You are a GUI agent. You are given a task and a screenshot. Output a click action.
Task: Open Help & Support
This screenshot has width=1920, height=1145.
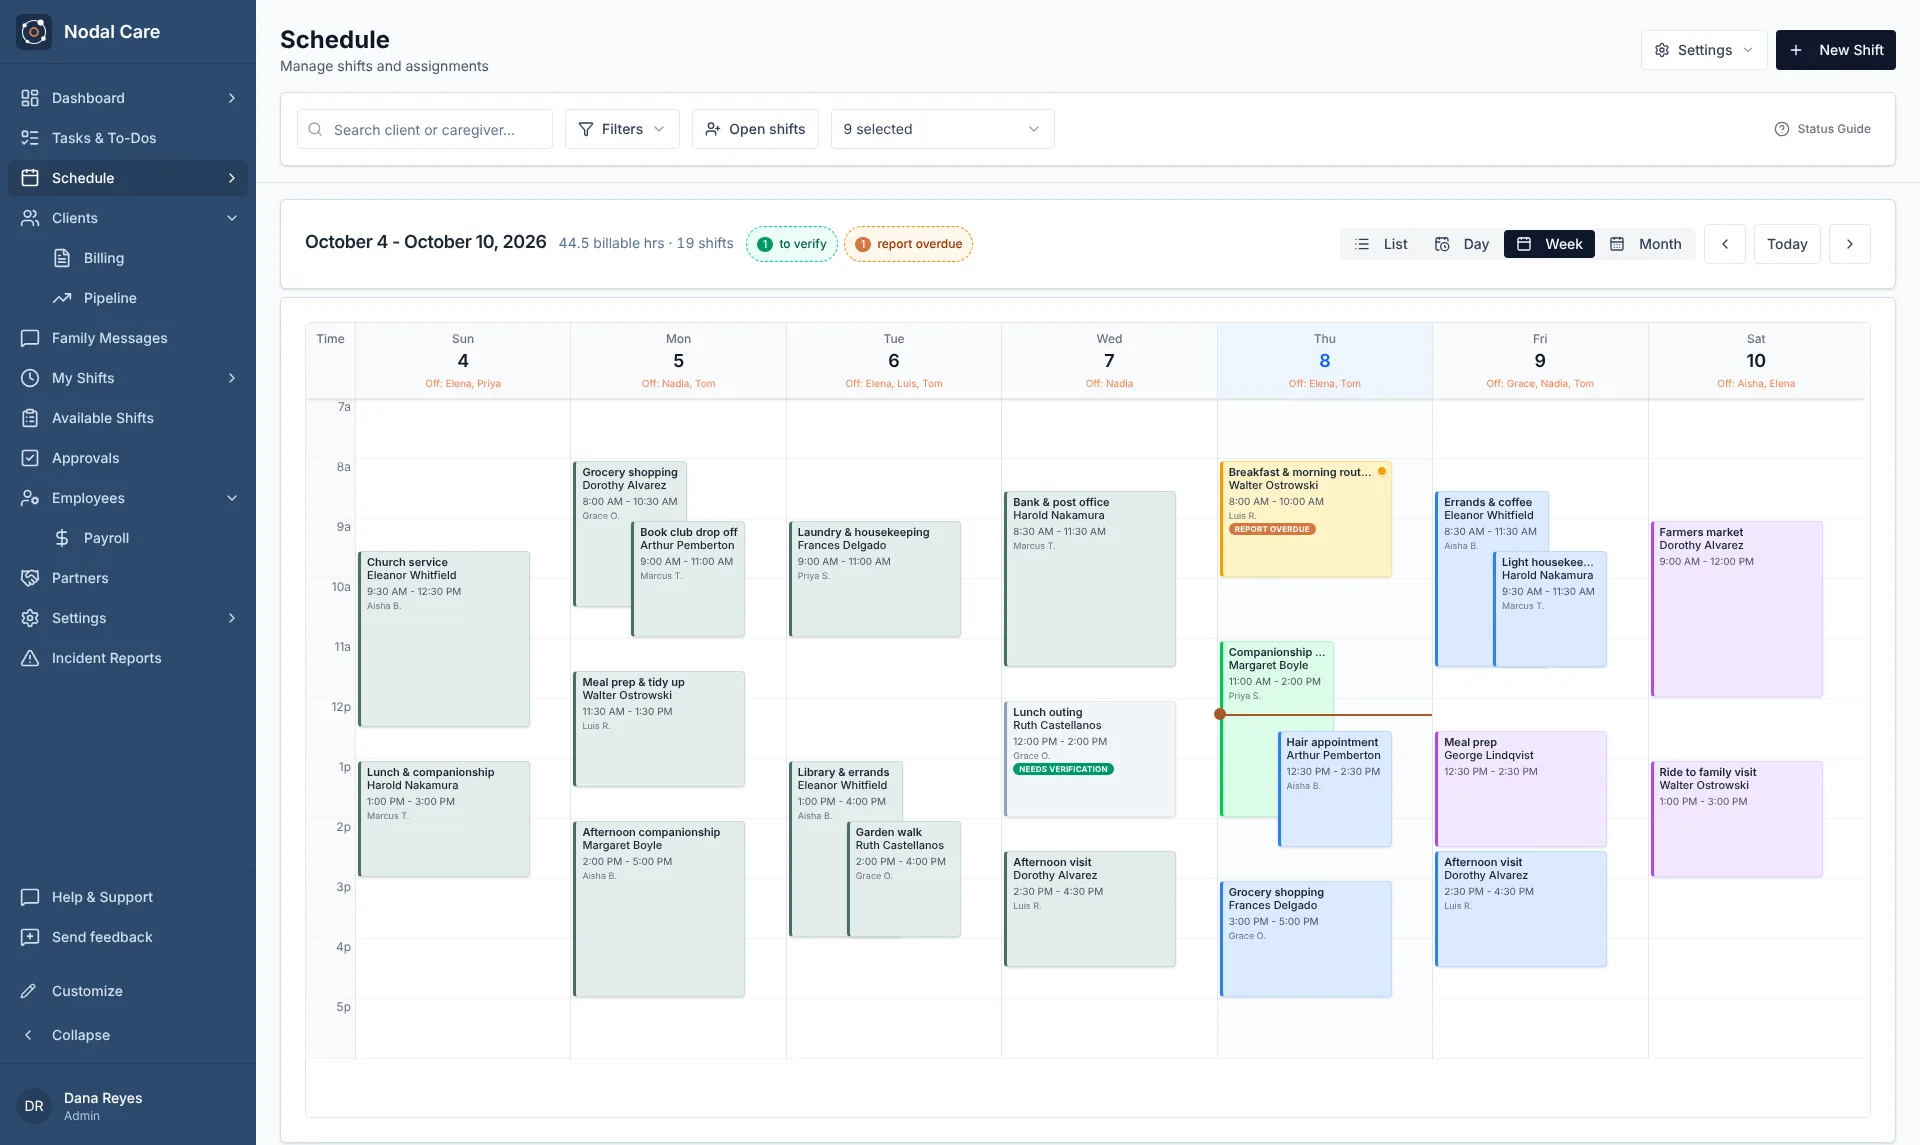coord(128,897)
